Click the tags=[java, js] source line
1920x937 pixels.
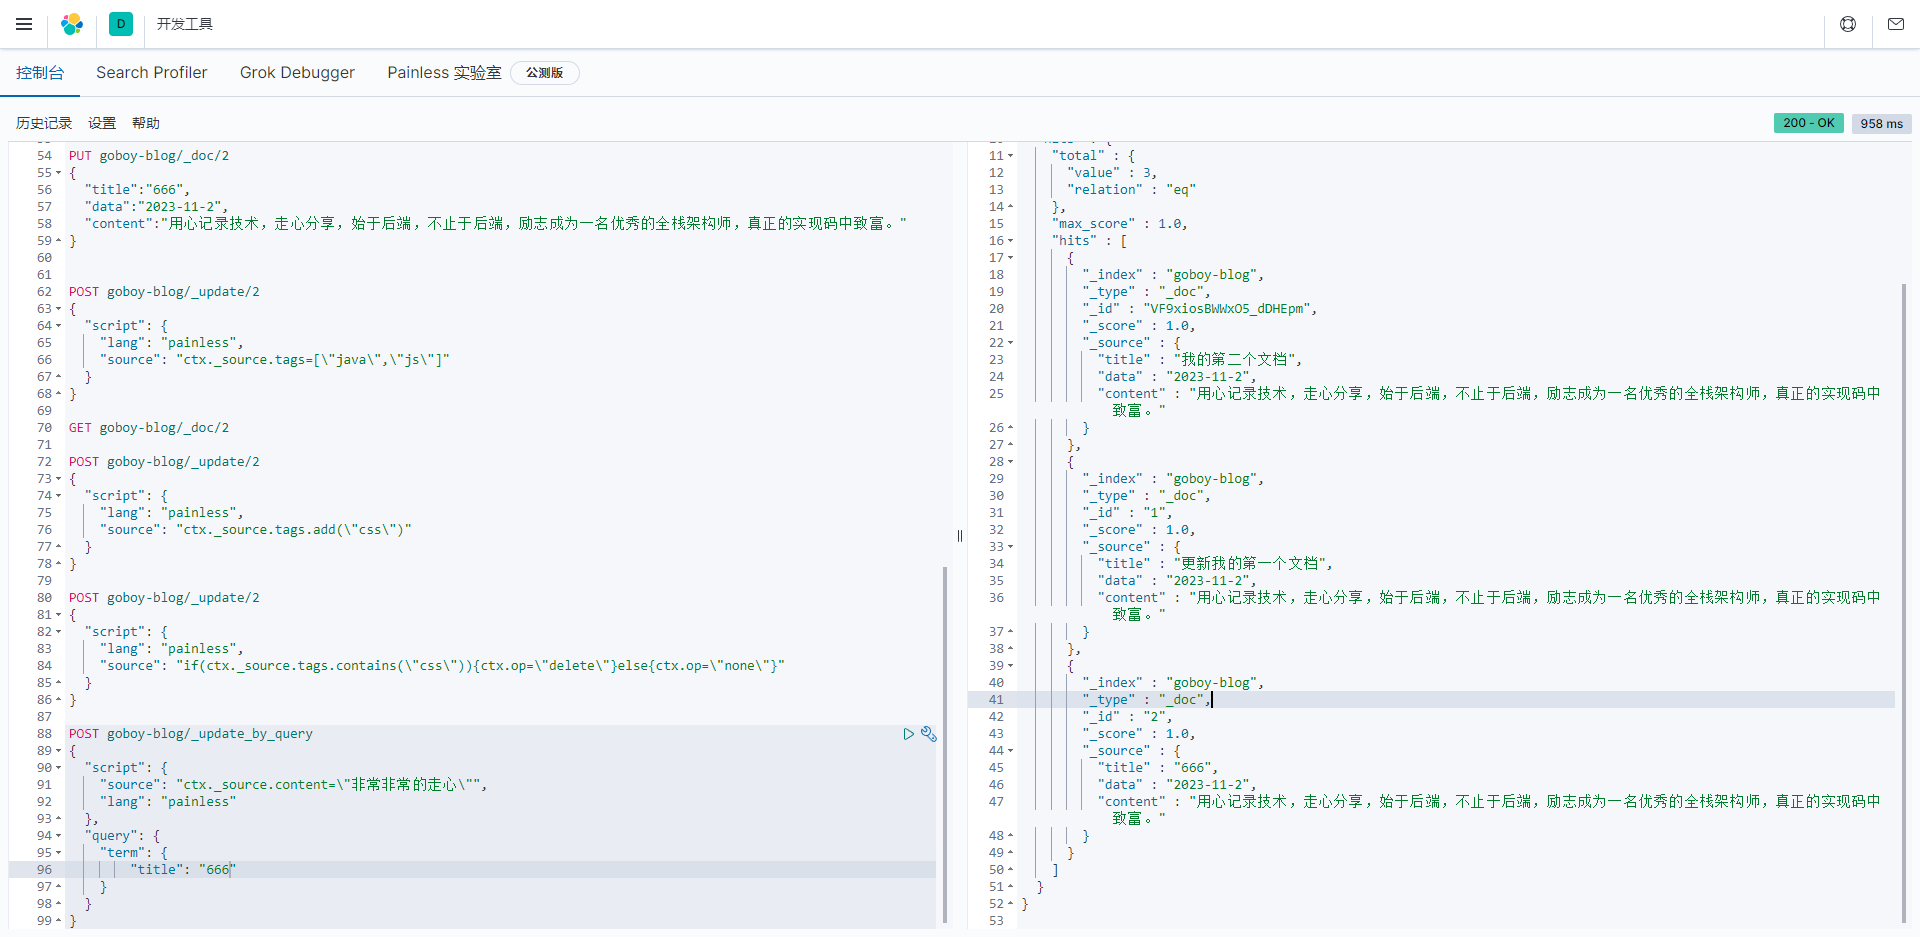coord(275,360)
